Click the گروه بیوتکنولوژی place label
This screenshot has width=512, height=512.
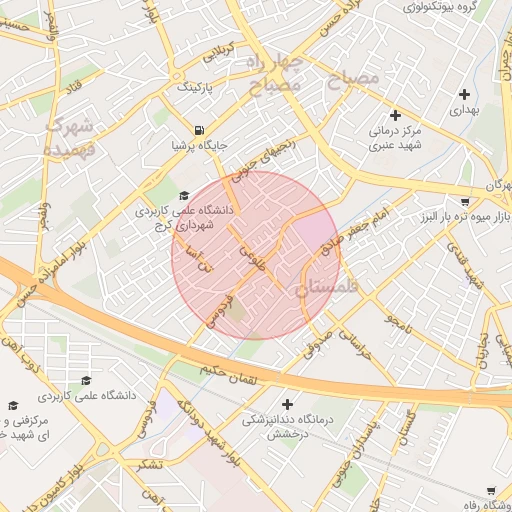pyautogui.click(x=440, y=7)
